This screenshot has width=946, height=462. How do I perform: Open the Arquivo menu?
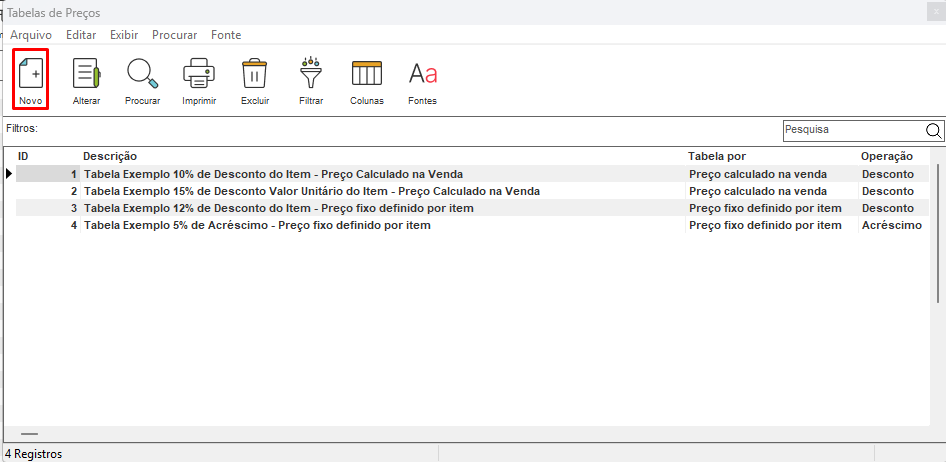30,35
